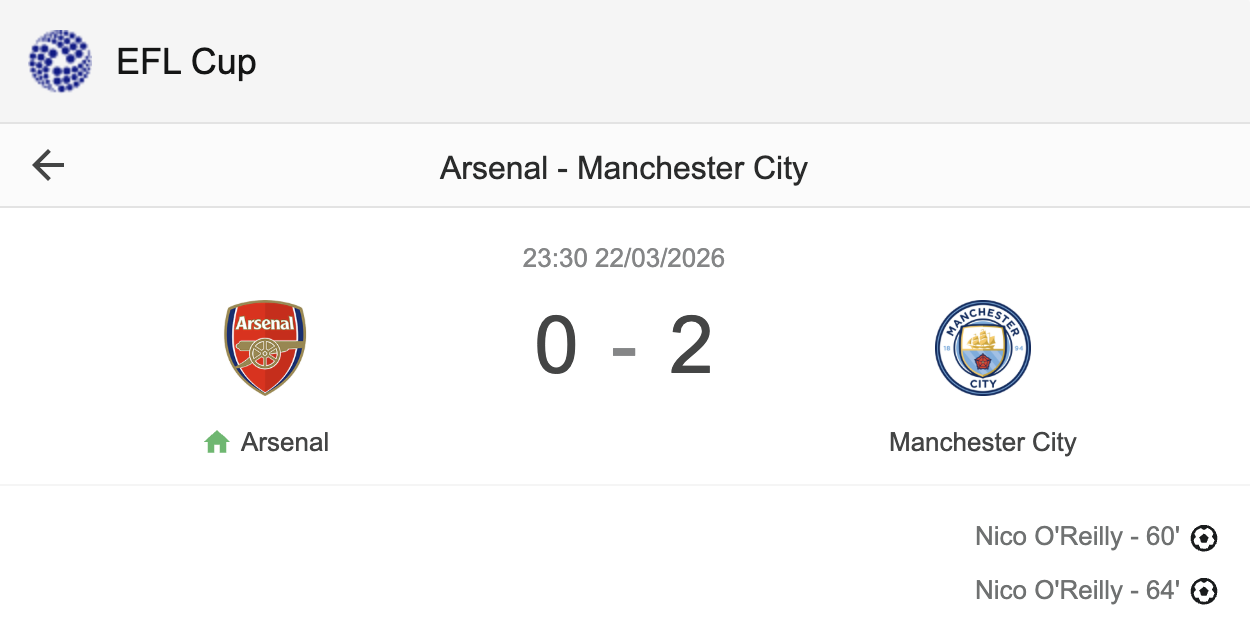1250x634 pixels.
Task: Click the ball icon for the 60' goal
Action: (x=1204, y=538)
